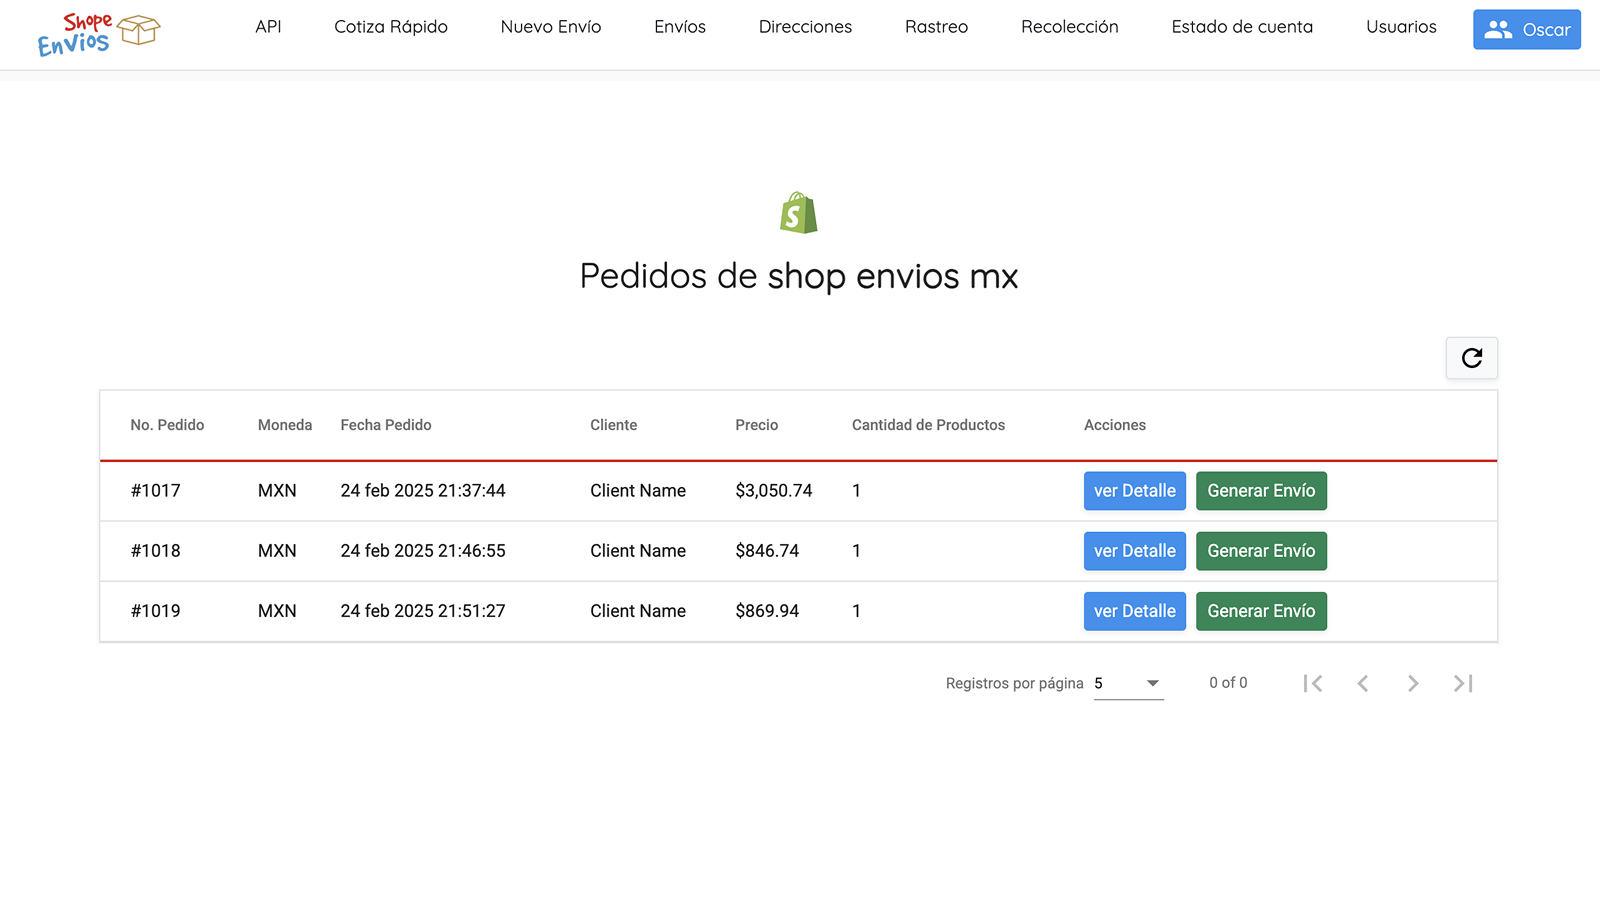Viewport: 1600px width, 900px height.
Task: Jump to last page using pagination icon
Action: click(1463, 683)
